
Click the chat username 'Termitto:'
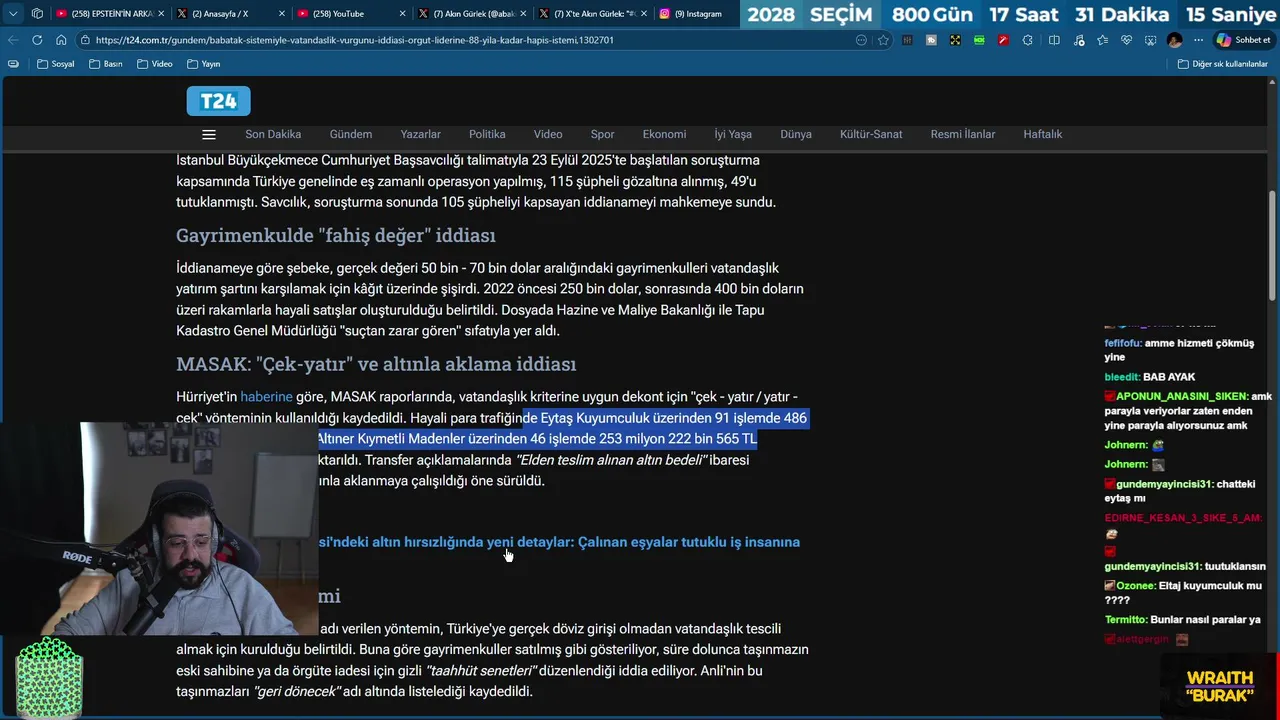click(x=1126, y=620)
